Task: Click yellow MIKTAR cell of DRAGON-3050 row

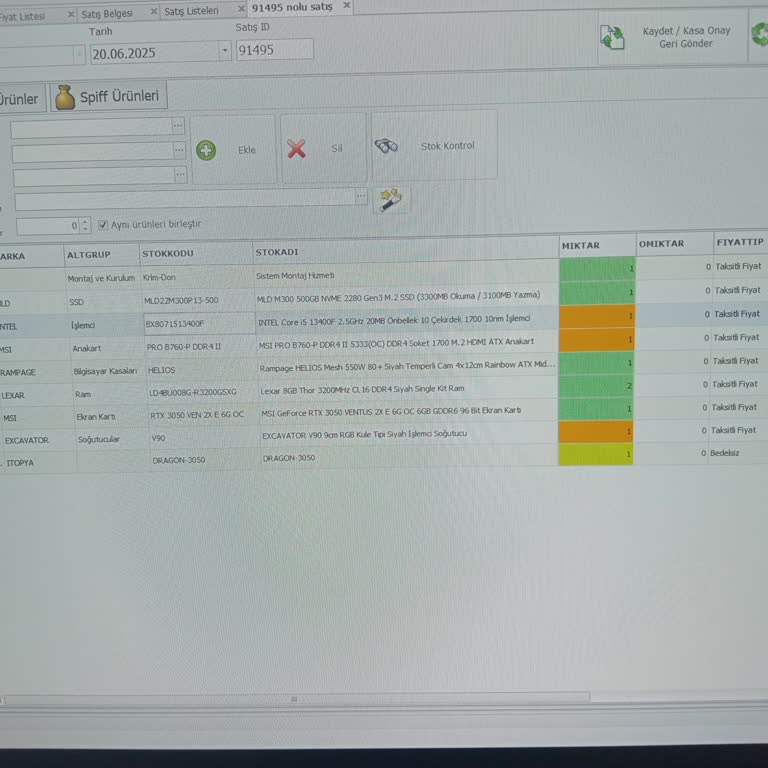Action: point(596,455)
